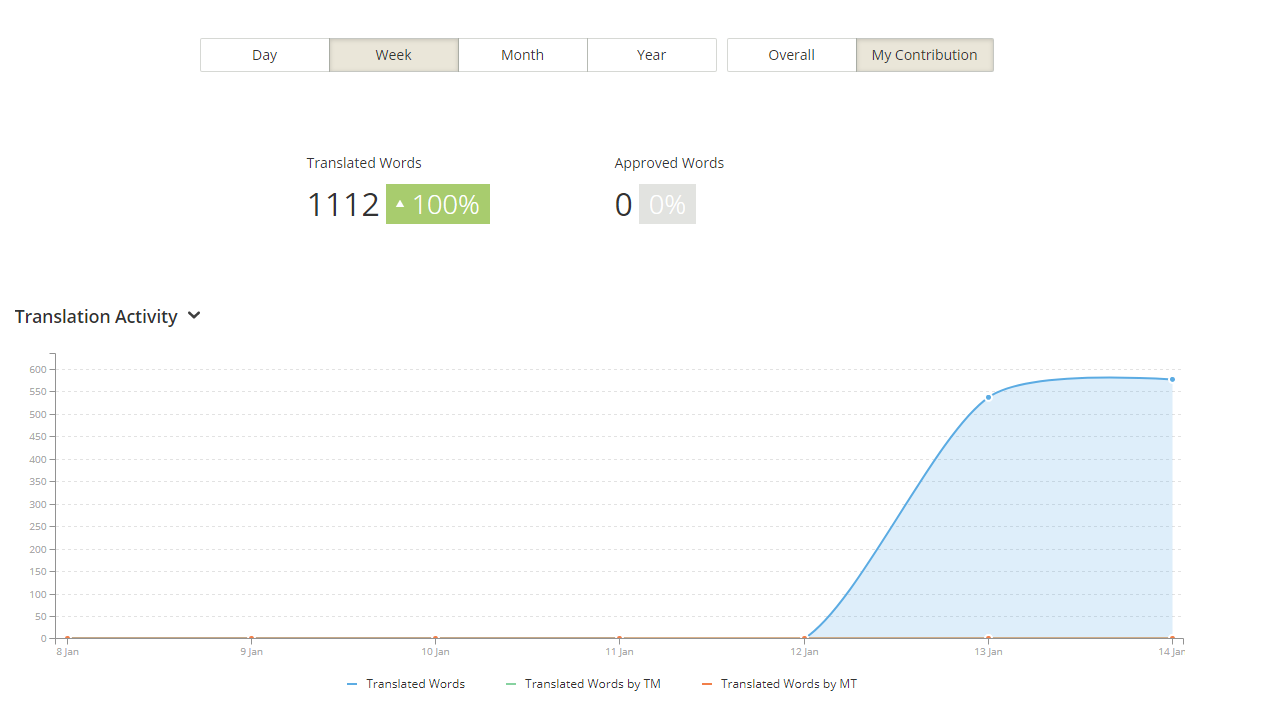Expand the Translation Activity chevron
Viewport: 1270px width, 712px height.
point(194,316)
